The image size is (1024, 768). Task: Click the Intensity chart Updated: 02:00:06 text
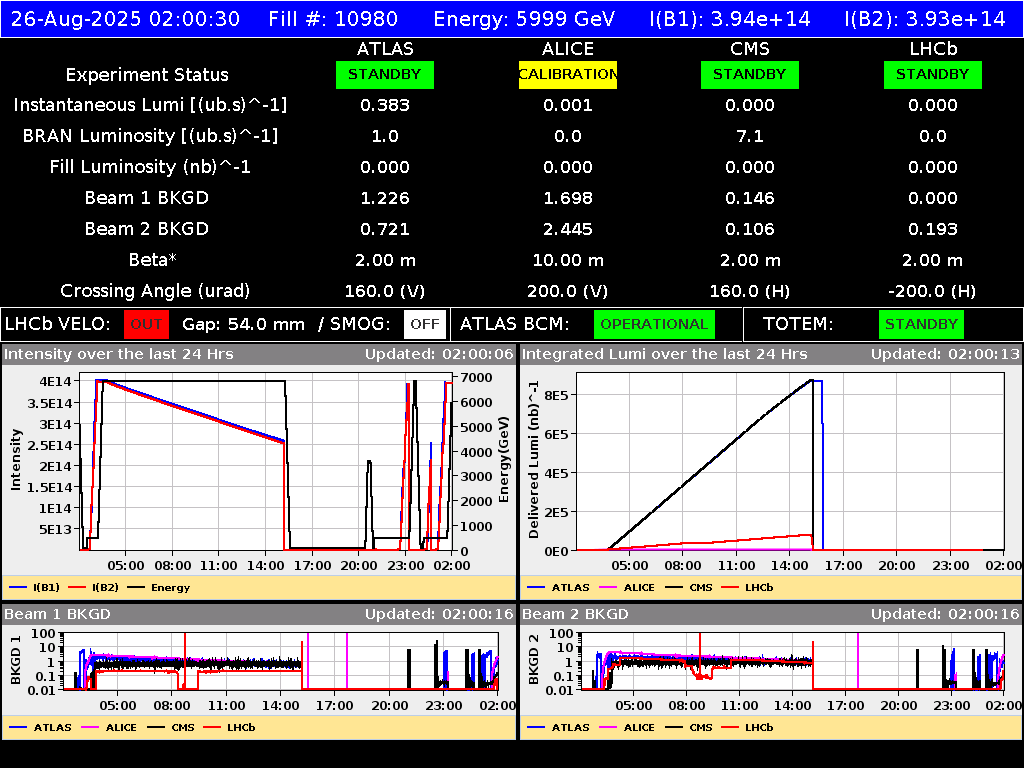coord(439,354)
